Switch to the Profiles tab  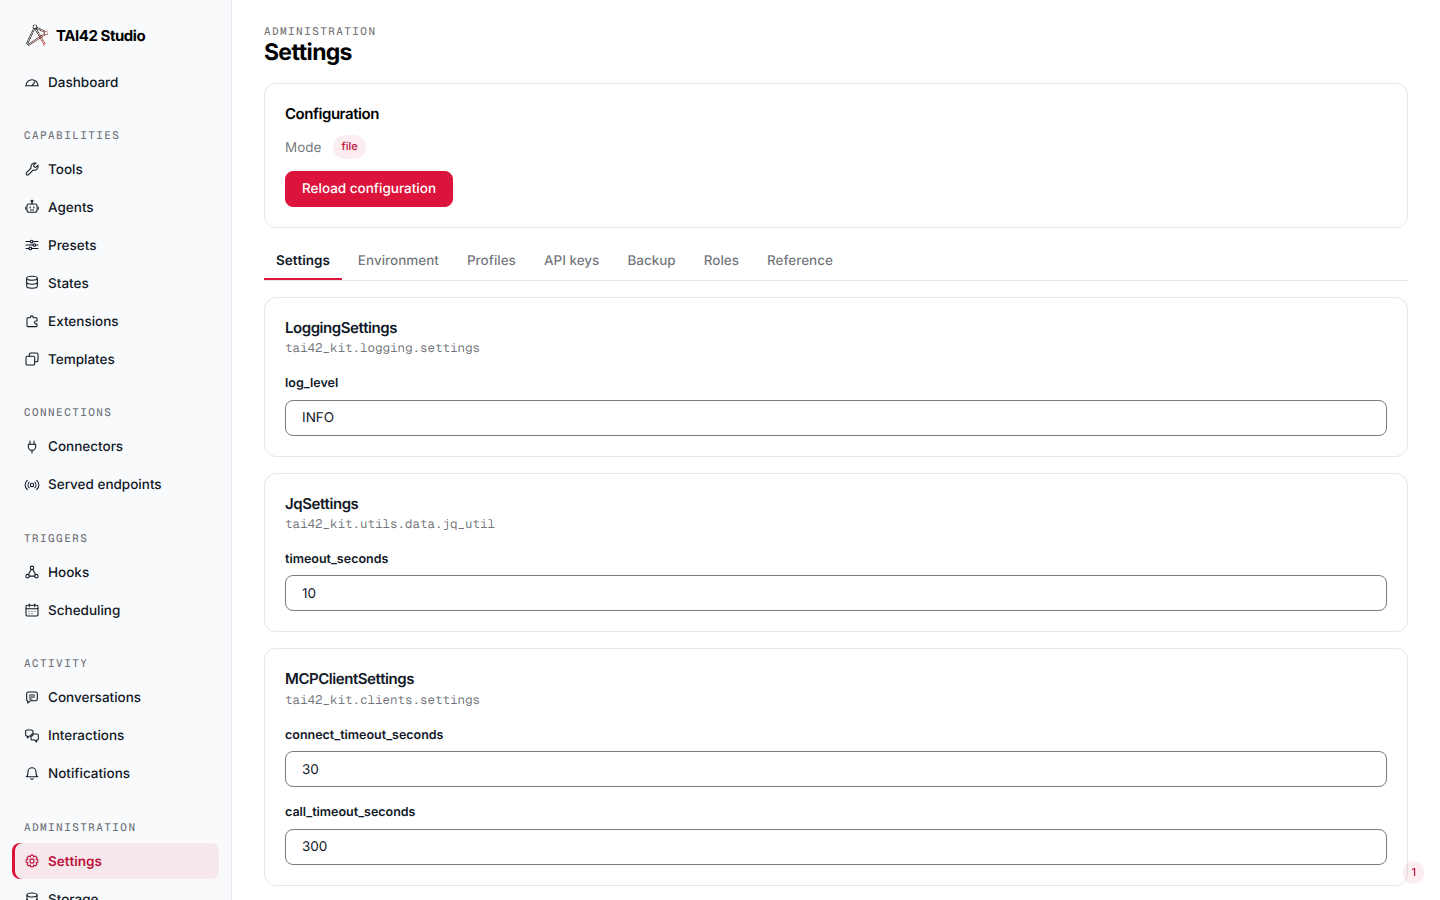tap(491, 261)
